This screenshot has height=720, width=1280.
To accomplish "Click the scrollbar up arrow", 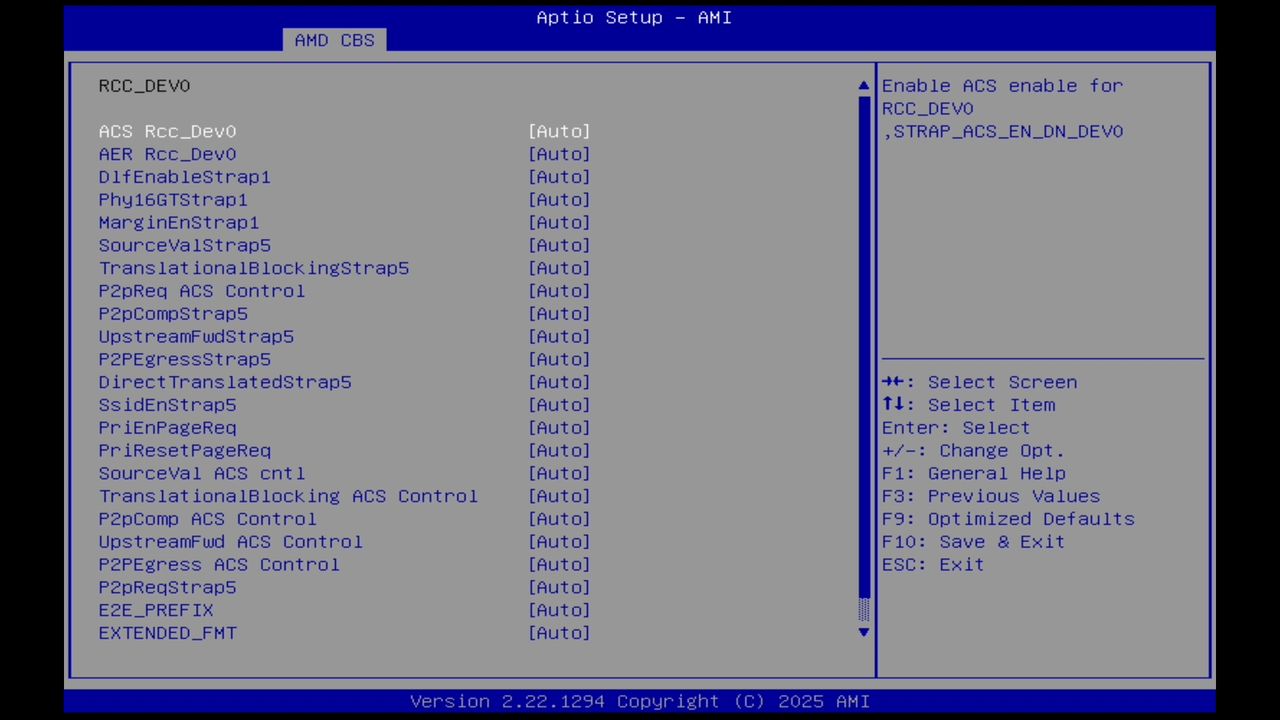I will point(862,84).
